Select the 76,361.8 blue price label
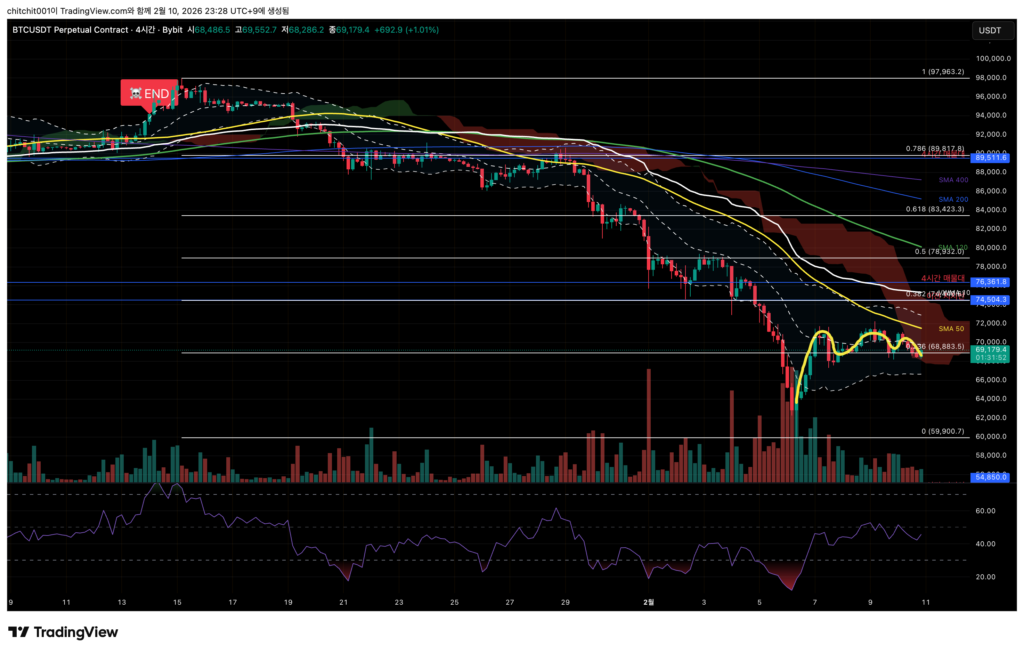 [x=989, y=283]
